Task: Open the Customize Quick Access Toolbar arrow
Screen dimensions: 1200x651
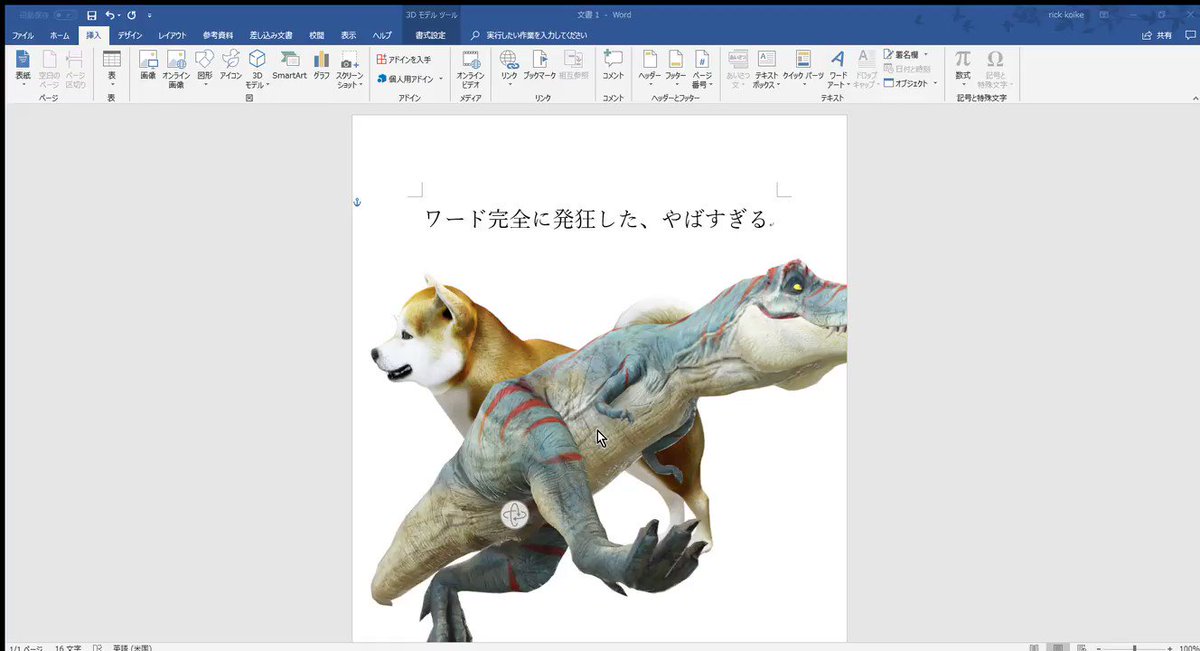Action: click(x=149, y=16)
